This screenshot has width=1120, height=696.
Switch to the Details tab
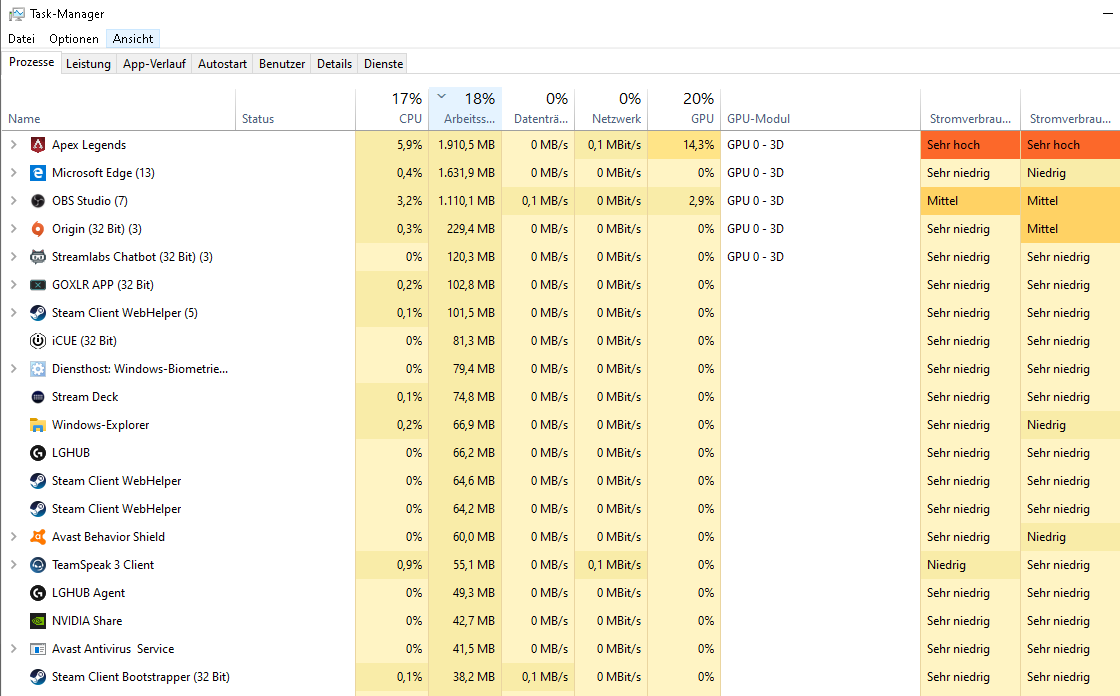[x=334, y=64]
